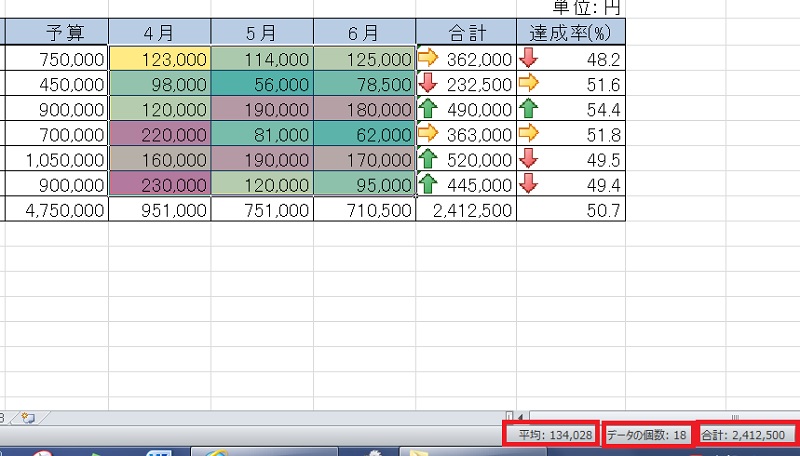
Task: Click the red down arrow beside 232,500
Action: [428, 83]
